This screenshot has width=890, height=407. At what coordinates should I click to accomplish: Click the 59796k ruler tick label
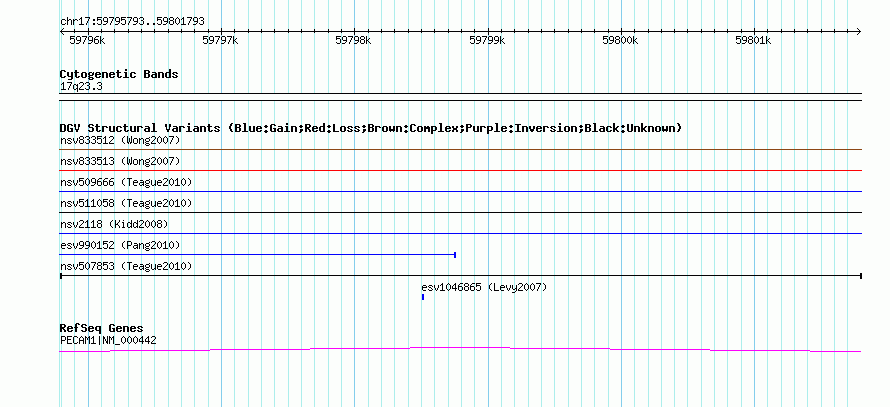coord(87,40)
